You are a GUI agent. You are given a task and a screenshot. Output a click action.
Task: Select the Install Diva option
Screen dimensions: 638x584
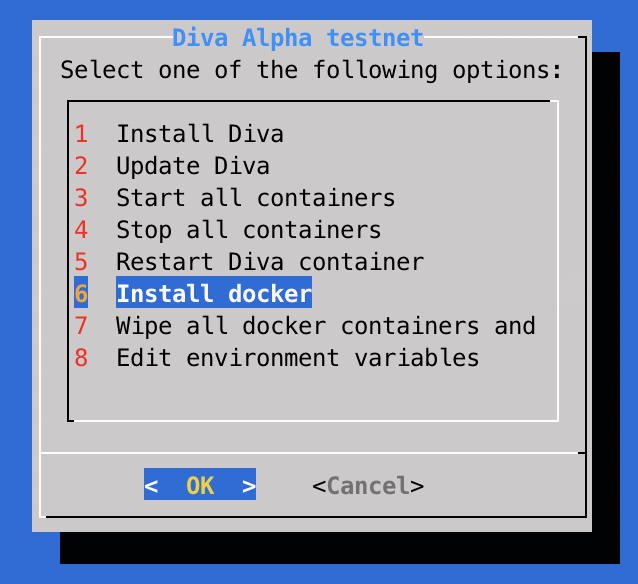[199, 134]
